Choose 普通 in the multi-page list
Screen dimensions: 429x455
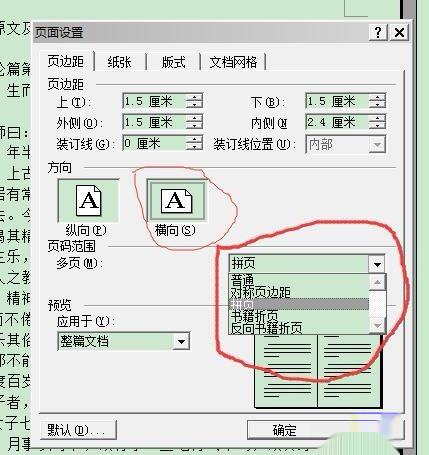[x=299, y=280]
